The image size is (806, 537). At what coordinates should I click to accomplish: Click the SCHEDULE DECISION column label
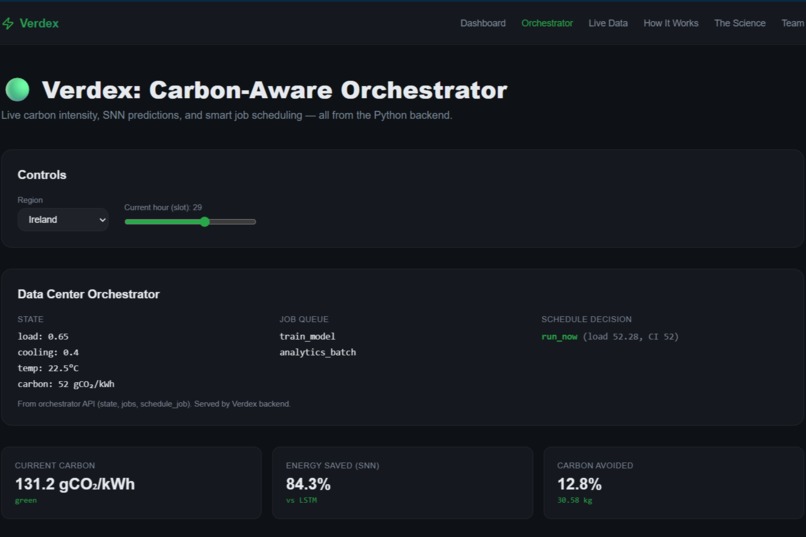(587, 319)
